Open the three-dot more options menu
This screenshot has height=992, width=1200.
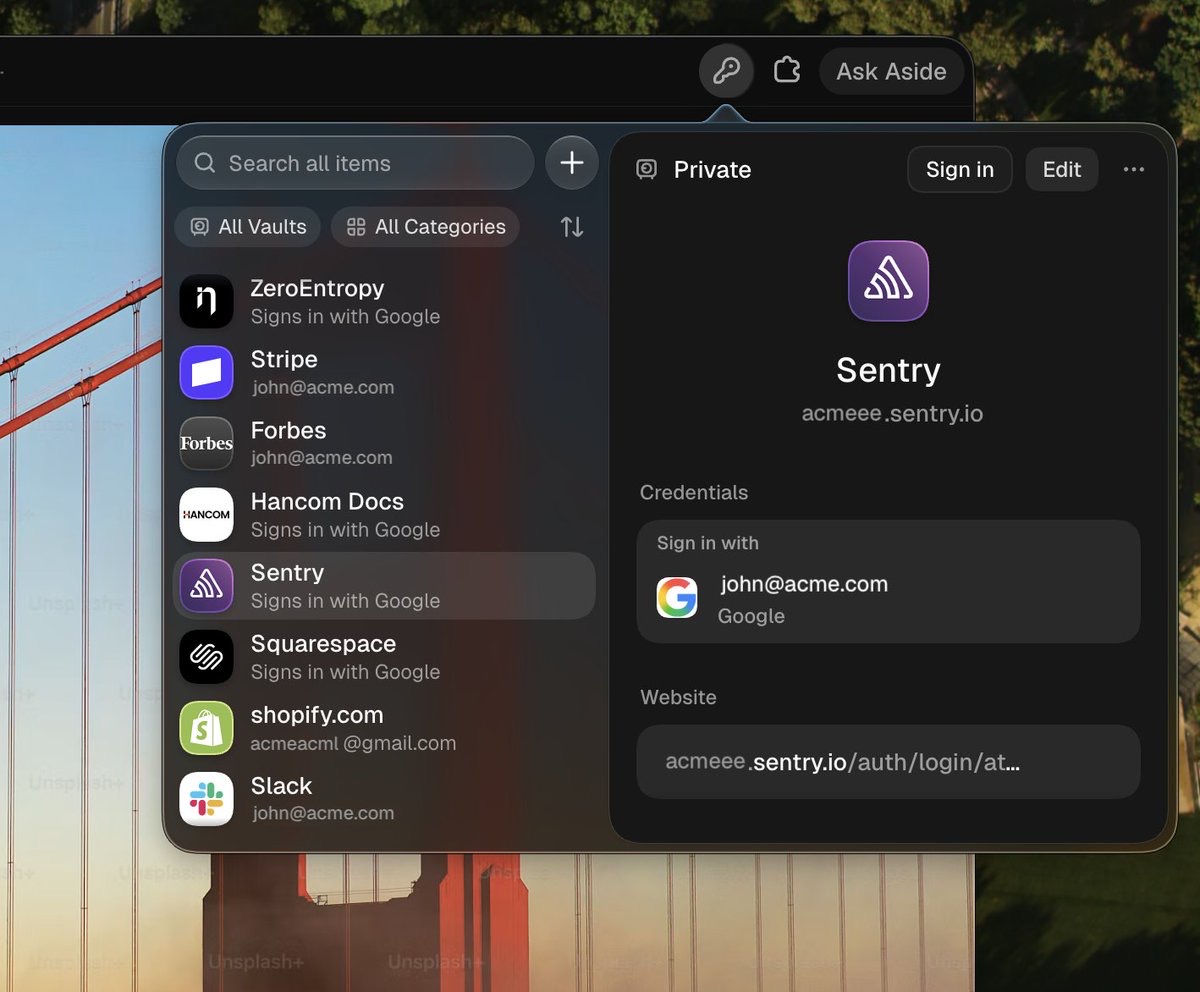(x=1134, y=170)
